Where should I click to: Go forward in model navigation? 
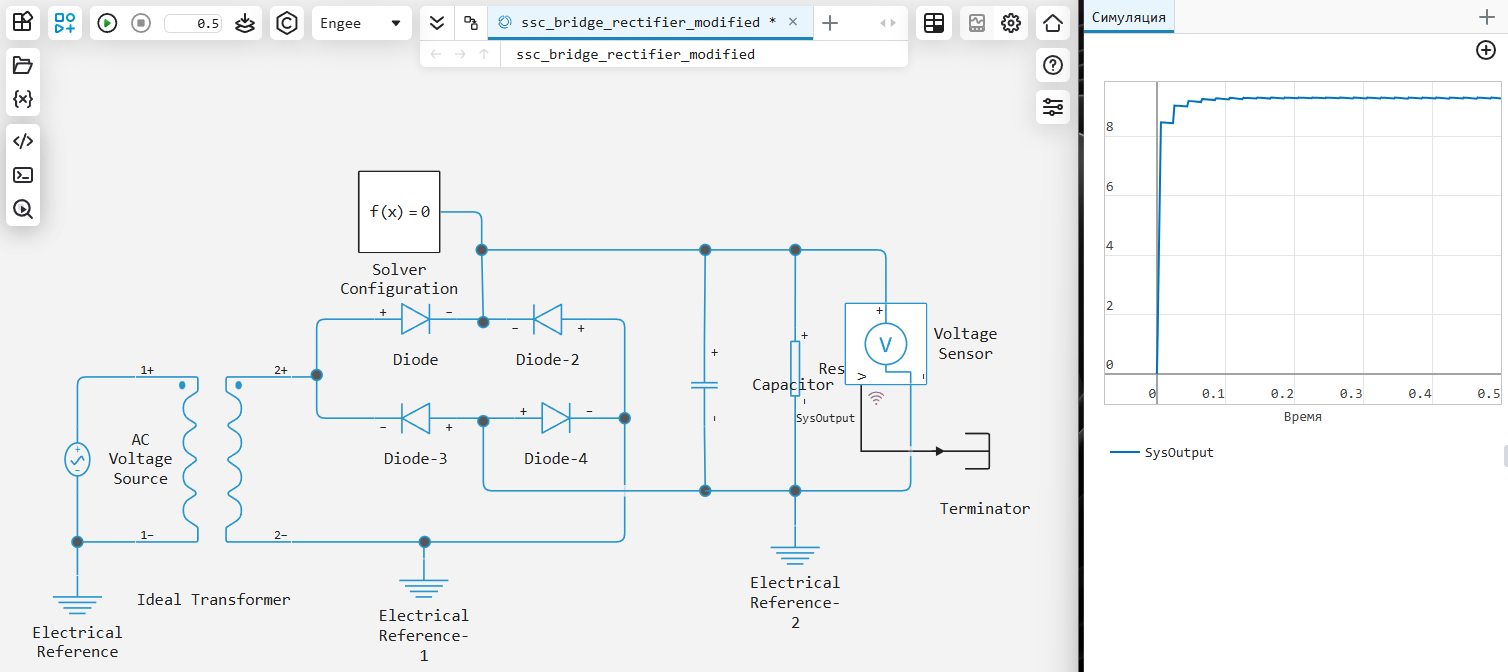[x=460, y=54]
